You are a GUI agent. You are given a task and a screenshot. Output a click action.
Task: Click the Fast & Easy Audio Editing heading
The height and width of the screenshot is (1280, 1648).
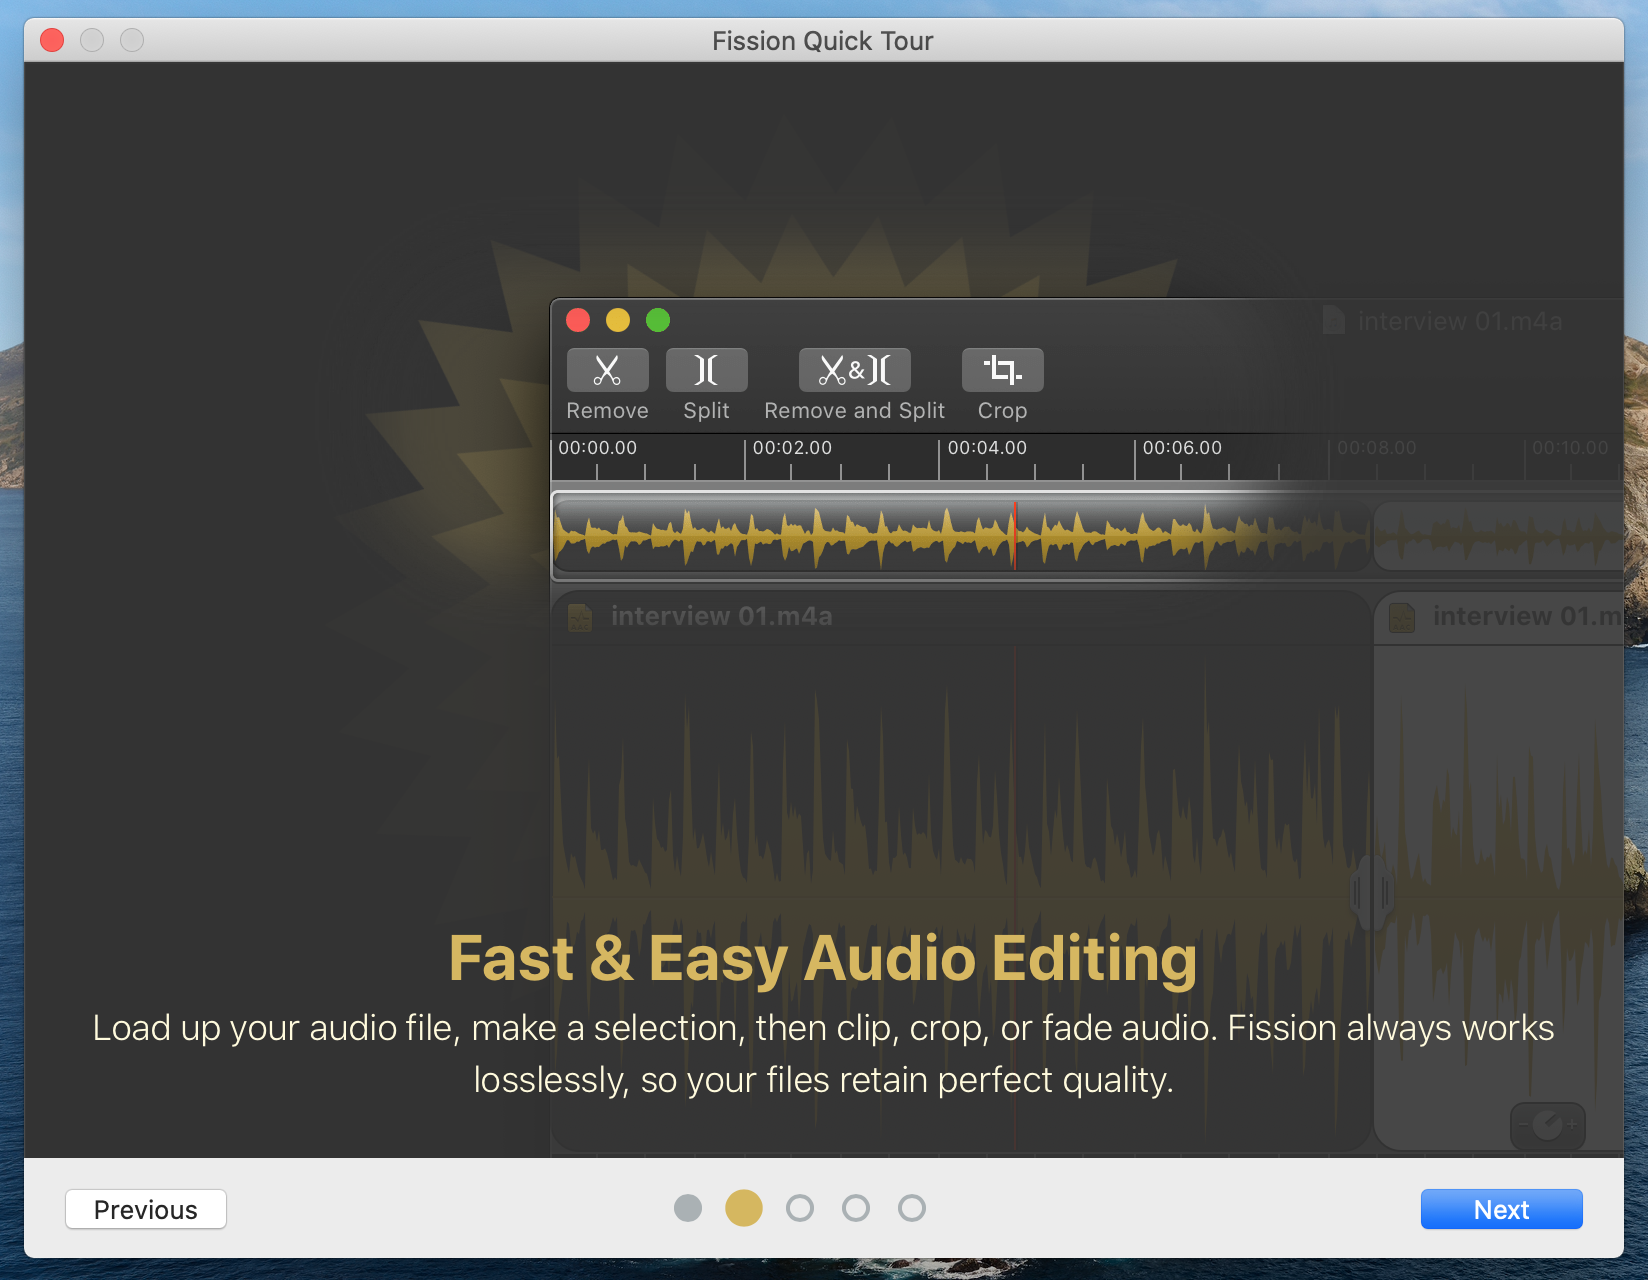[823, 958]
